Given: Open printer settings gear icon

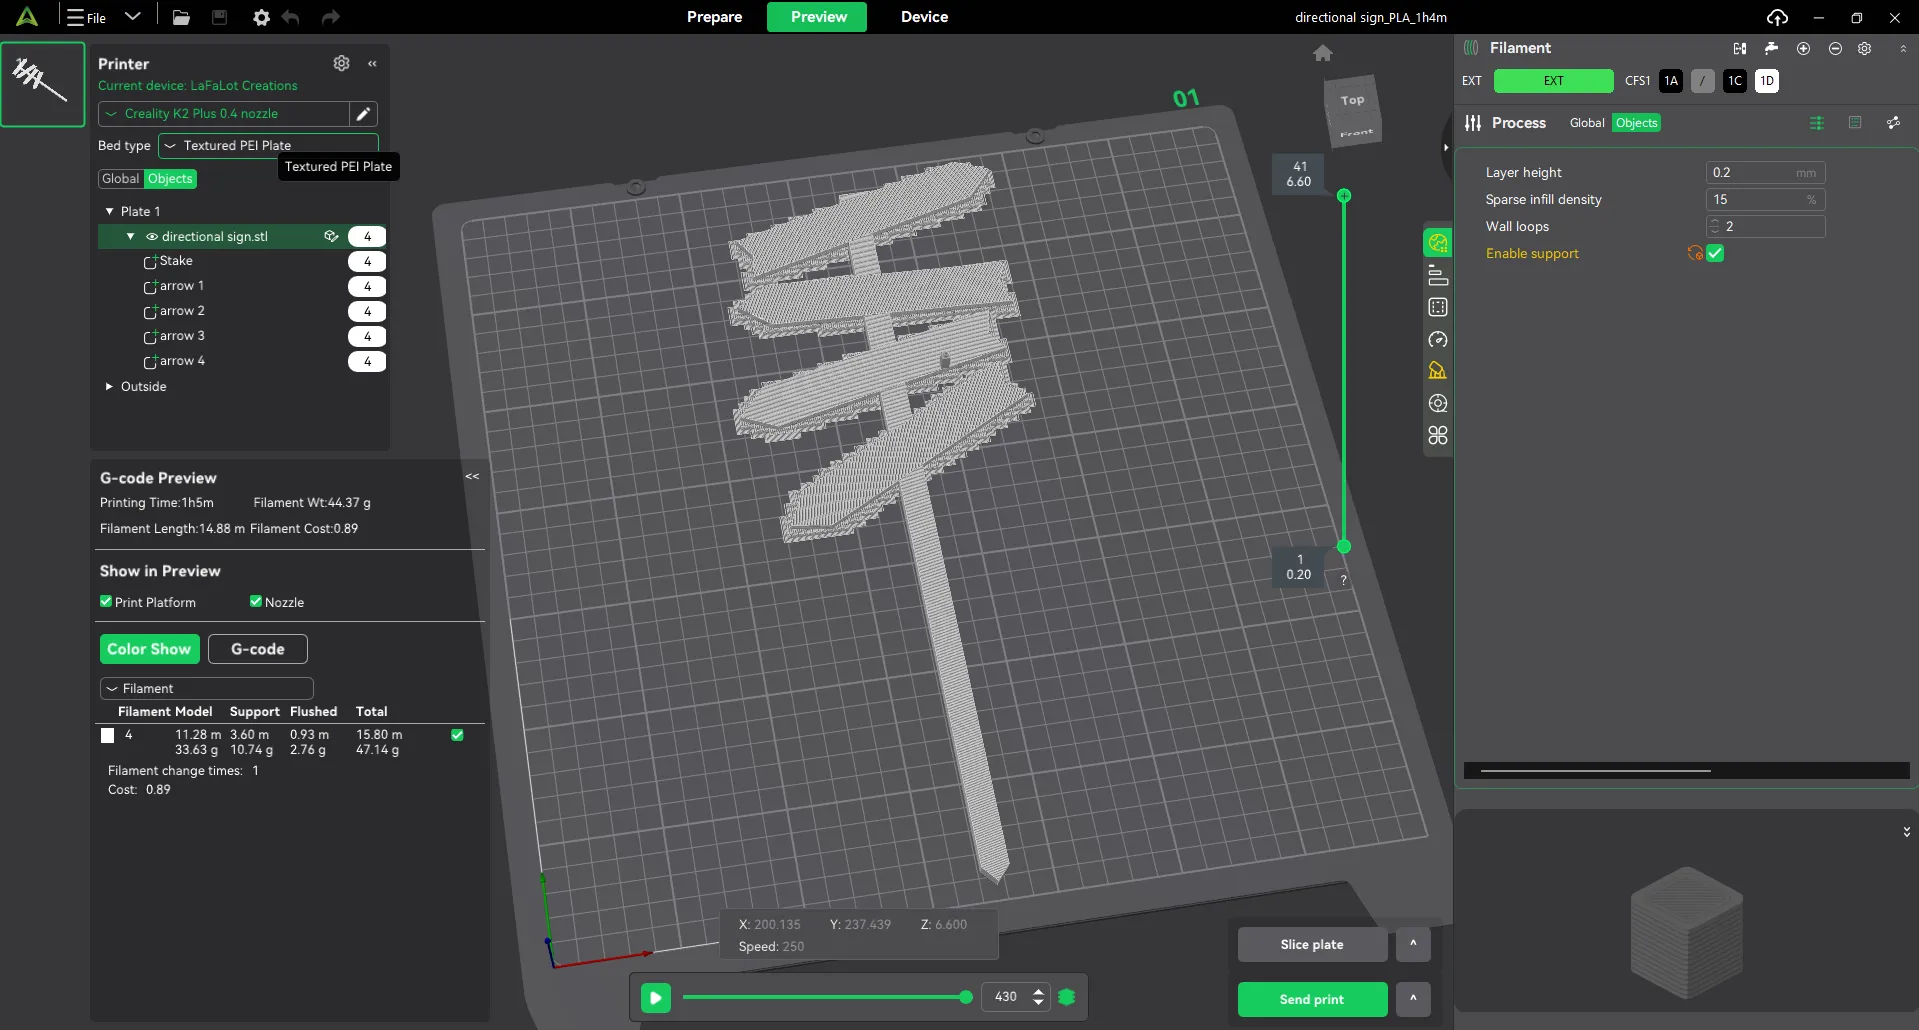Looking at the screenshot, I should (x=341, y=63).
